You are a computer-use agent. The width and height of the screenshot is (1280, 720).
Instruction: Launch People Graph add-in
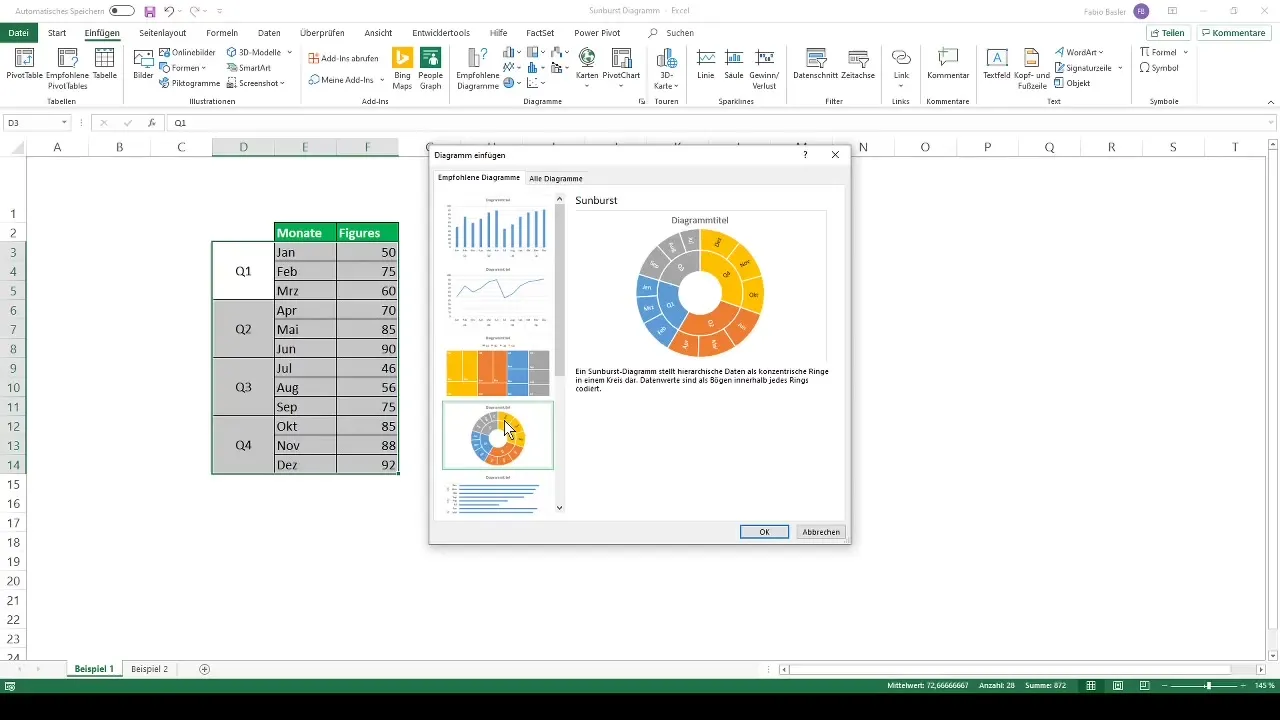(x=431, y=68)
